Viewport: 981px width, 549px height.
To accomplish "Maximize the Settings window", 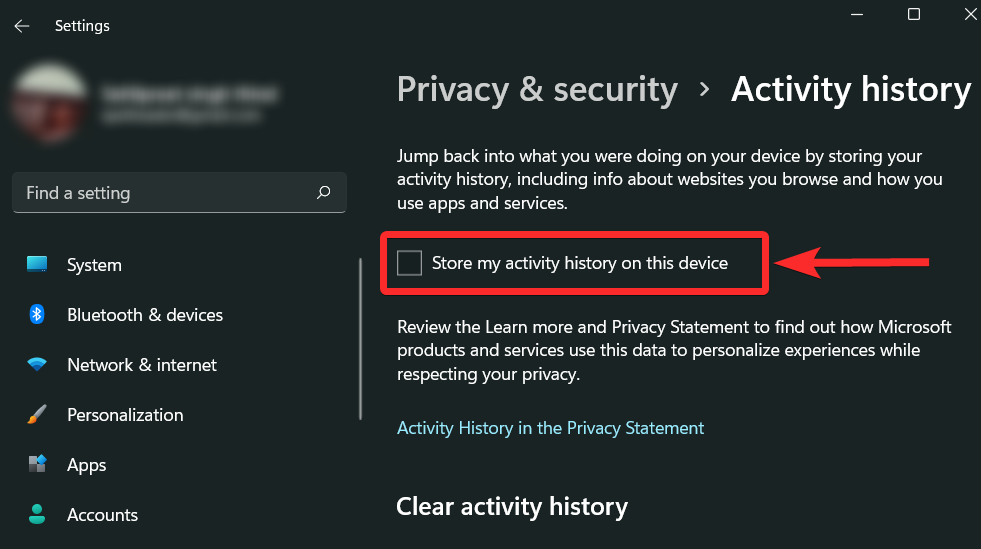I will (914, 14).
